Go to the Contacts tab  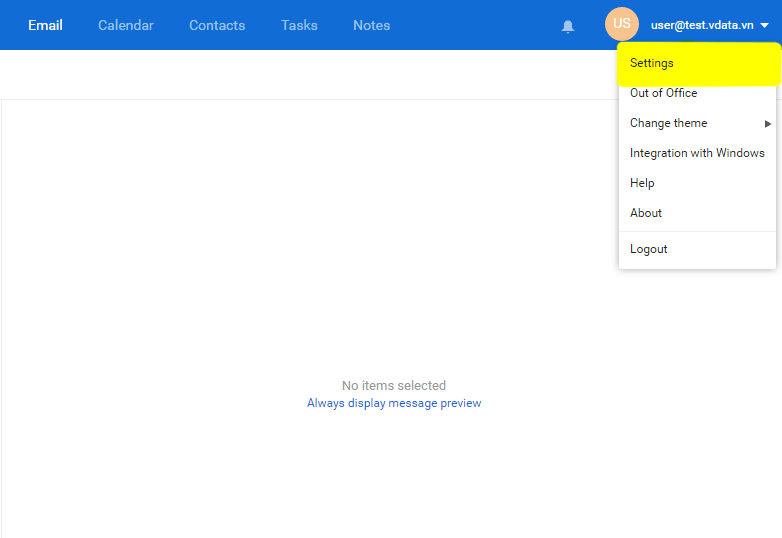(217, 25)
